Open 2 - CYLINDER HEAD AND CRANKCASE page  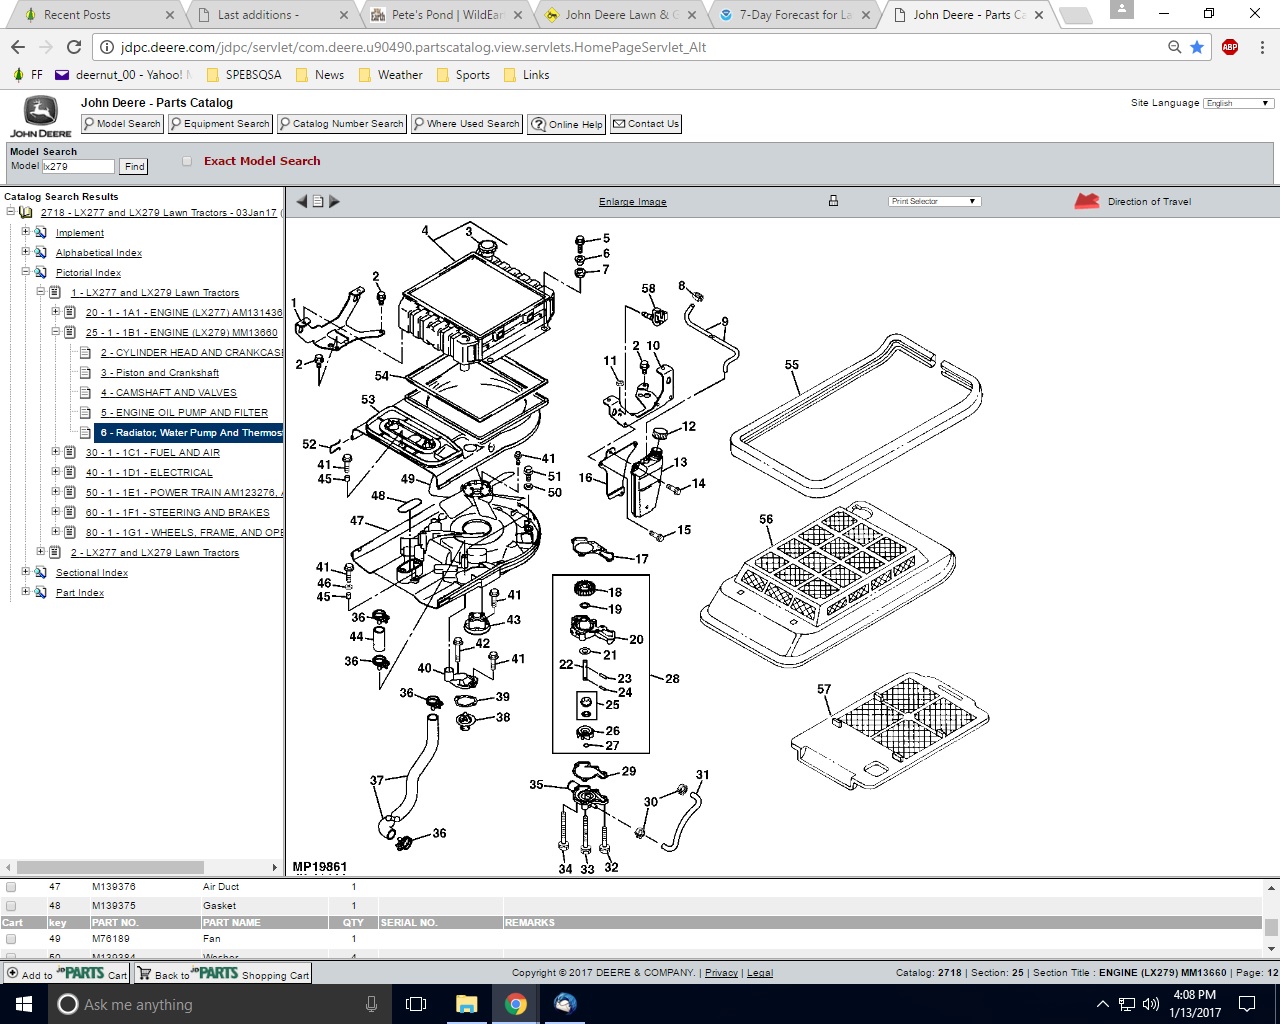pyautogui.click(x=192, y=352)
